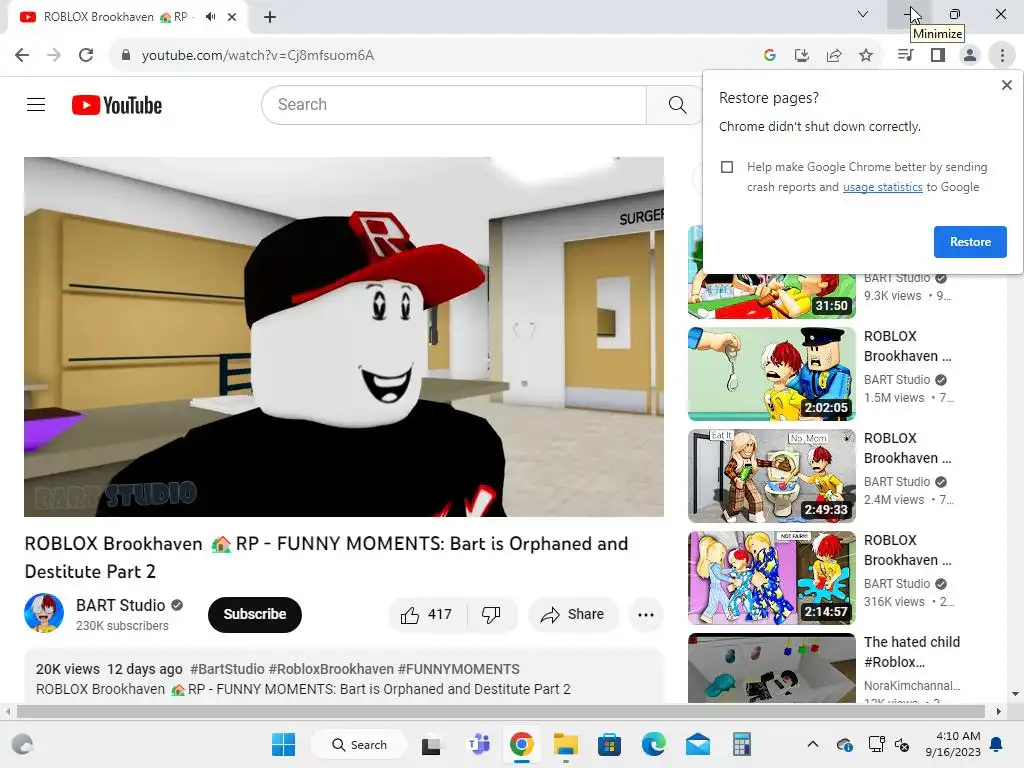Click the #RobloxBrookhaven hashtag

[331, 669]
